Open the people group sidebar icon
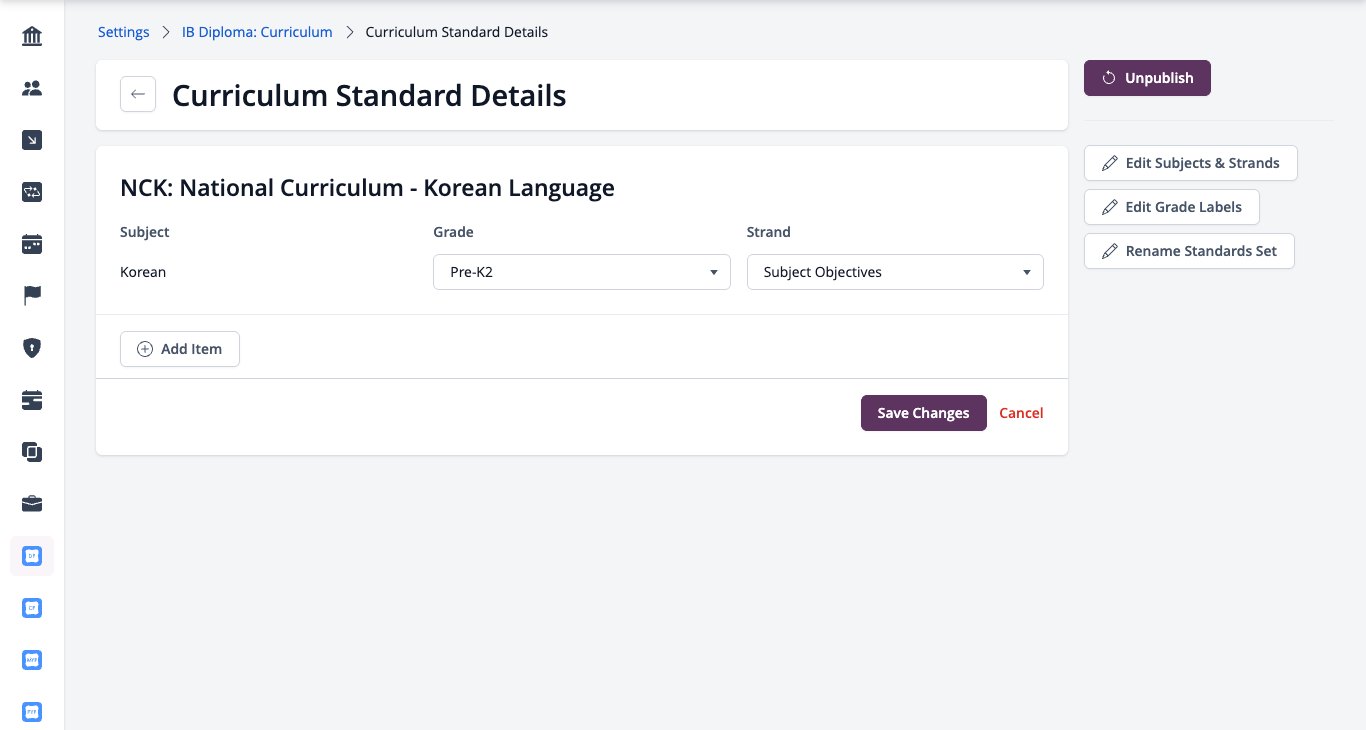Viewport: 1366px width, 730px height. point(32,88)
